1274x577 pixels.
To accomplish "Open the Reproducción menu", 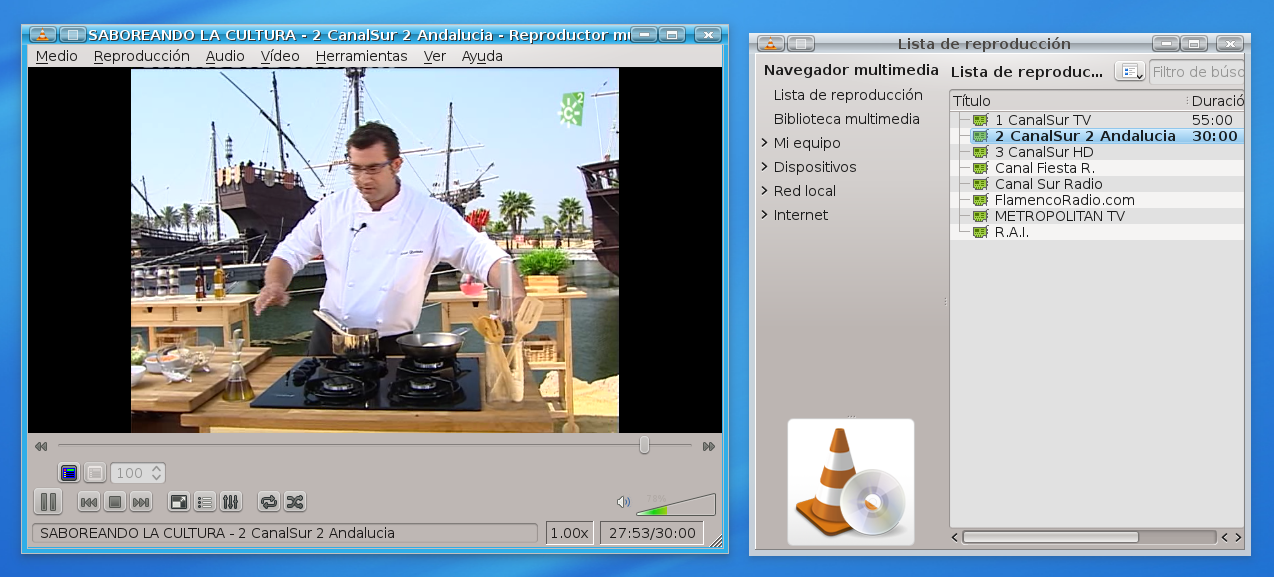I will pos(142,56).
